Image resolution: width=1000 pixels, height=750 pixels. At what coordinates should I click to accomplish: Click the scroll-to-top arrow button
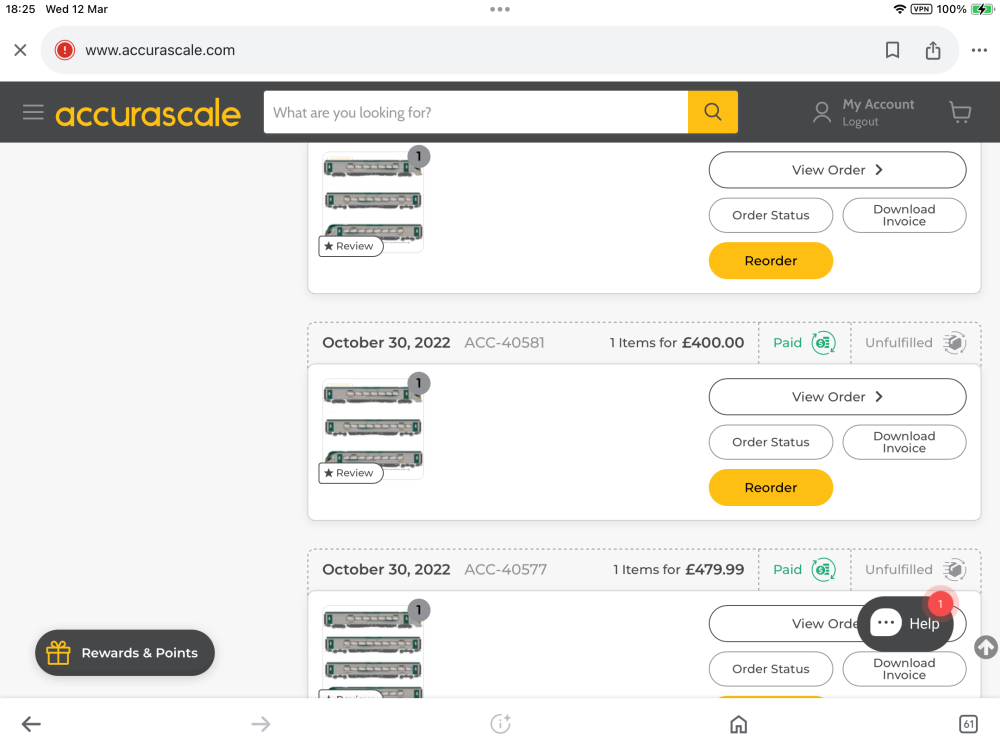click(985, 647)
